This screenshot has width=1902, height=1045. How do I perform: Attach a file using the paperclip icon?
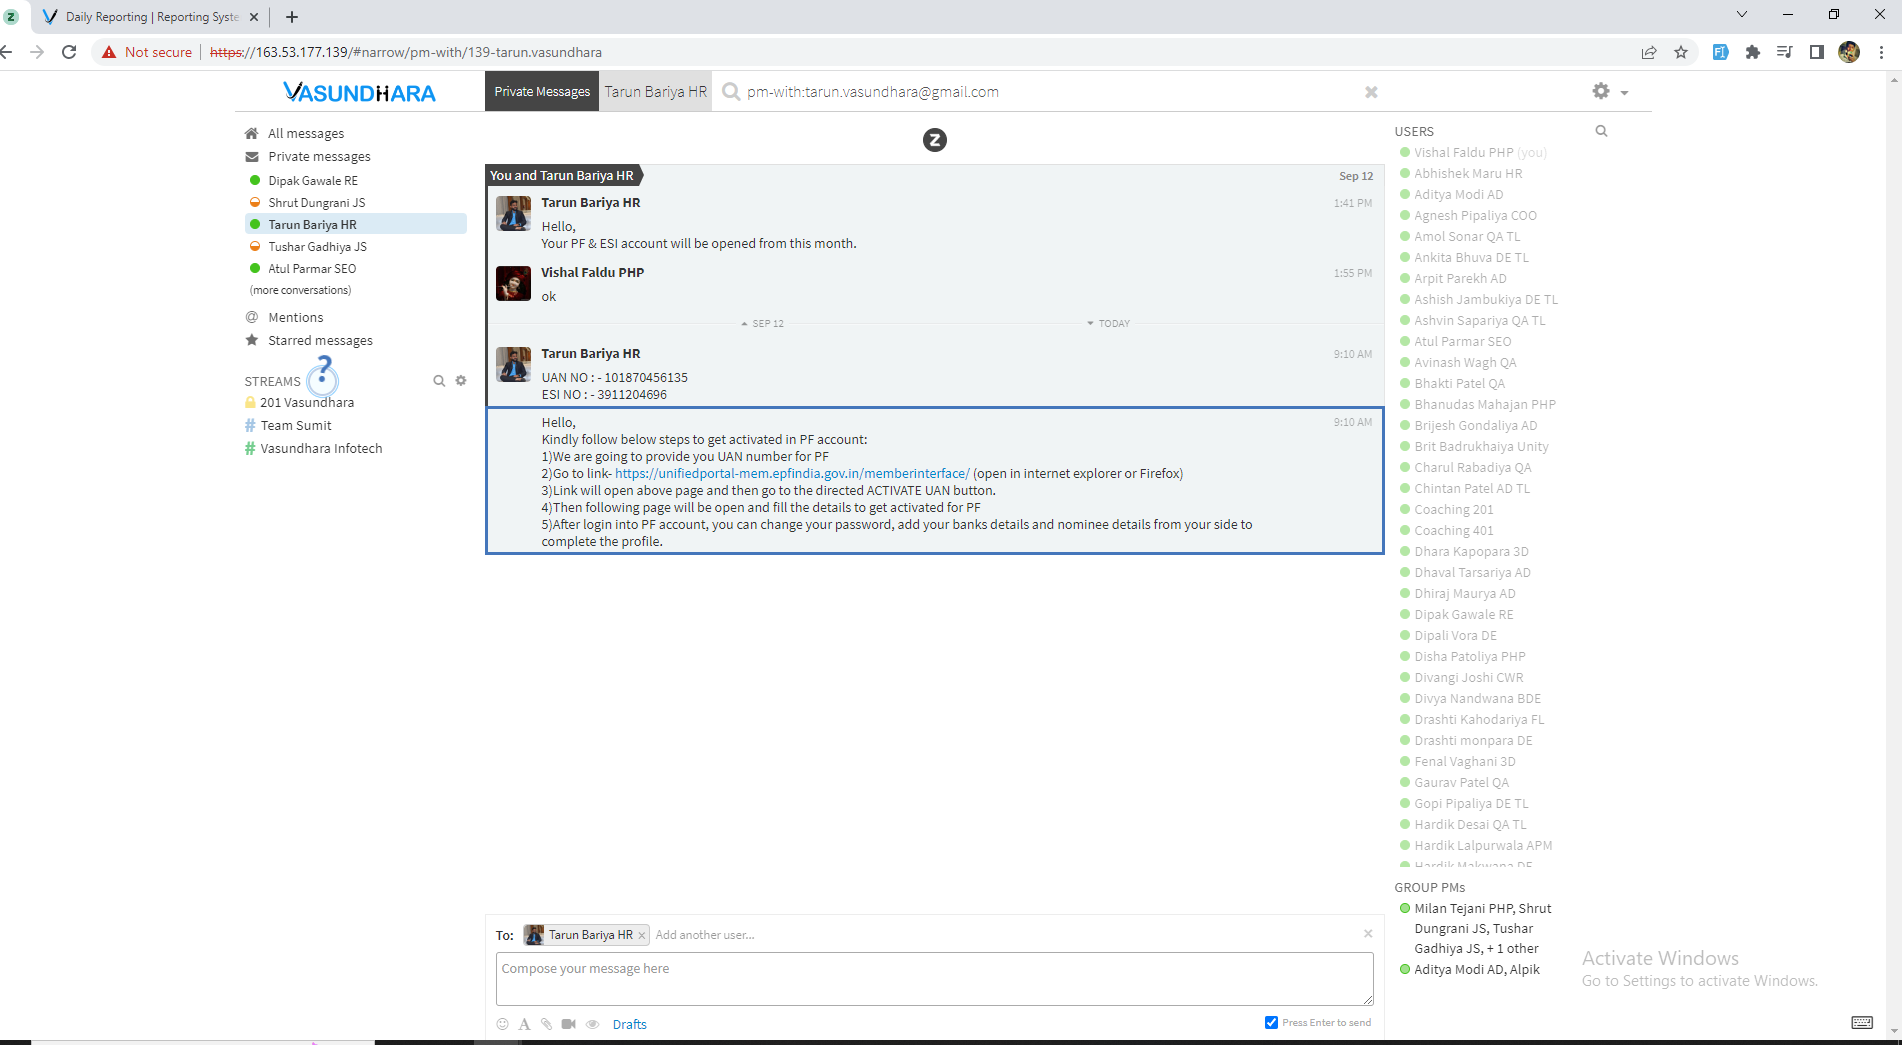point(546,1024)
